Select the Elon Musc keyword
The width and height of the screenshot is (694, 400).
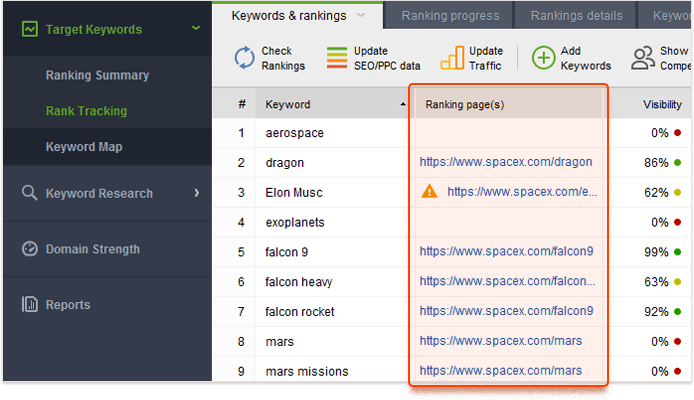click(294, 192)
